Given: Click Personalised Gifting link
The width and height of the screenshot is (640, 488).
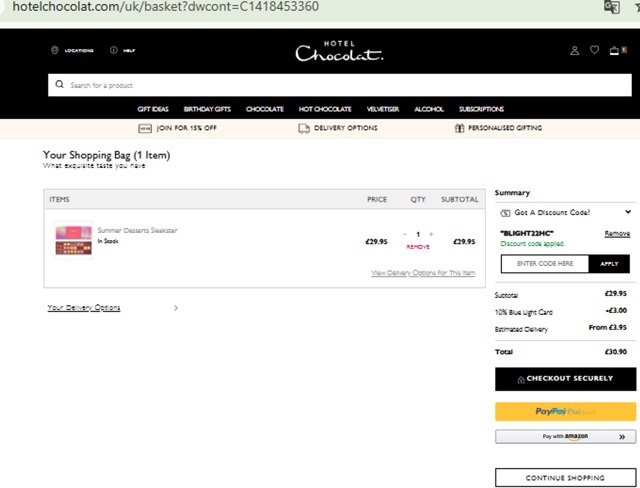Looking at the screenshot, I should 505,128.
